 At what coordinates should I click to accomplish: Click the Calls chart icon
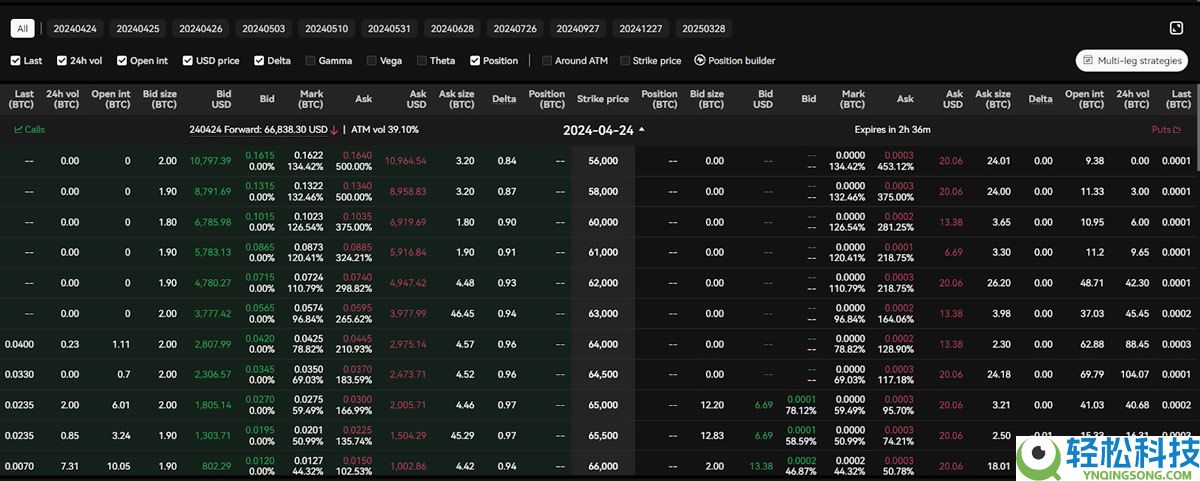pyautogui.click(x=18, y=130)
